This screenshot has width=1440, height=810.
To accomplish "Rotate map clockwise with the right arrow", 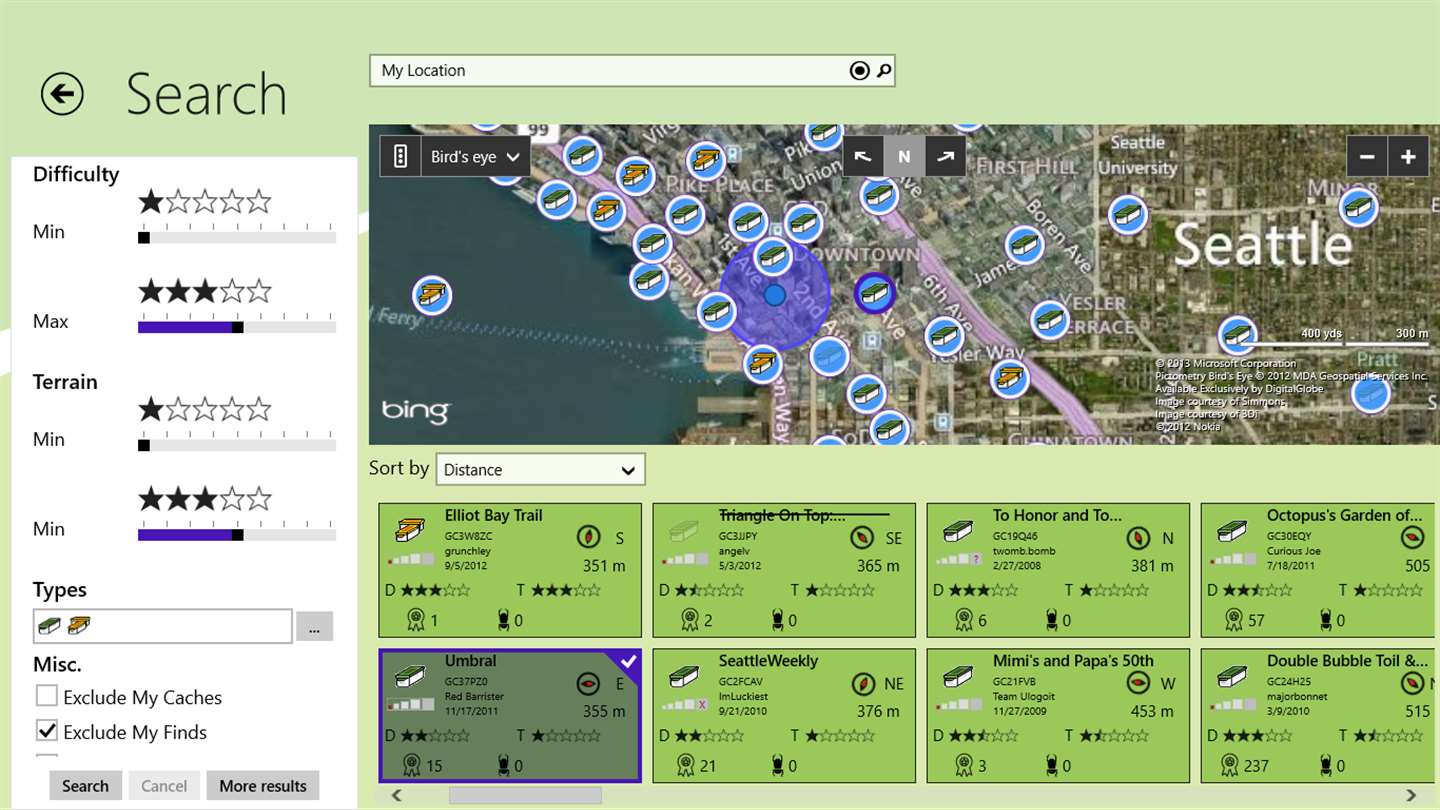I will tap(945, 156).
